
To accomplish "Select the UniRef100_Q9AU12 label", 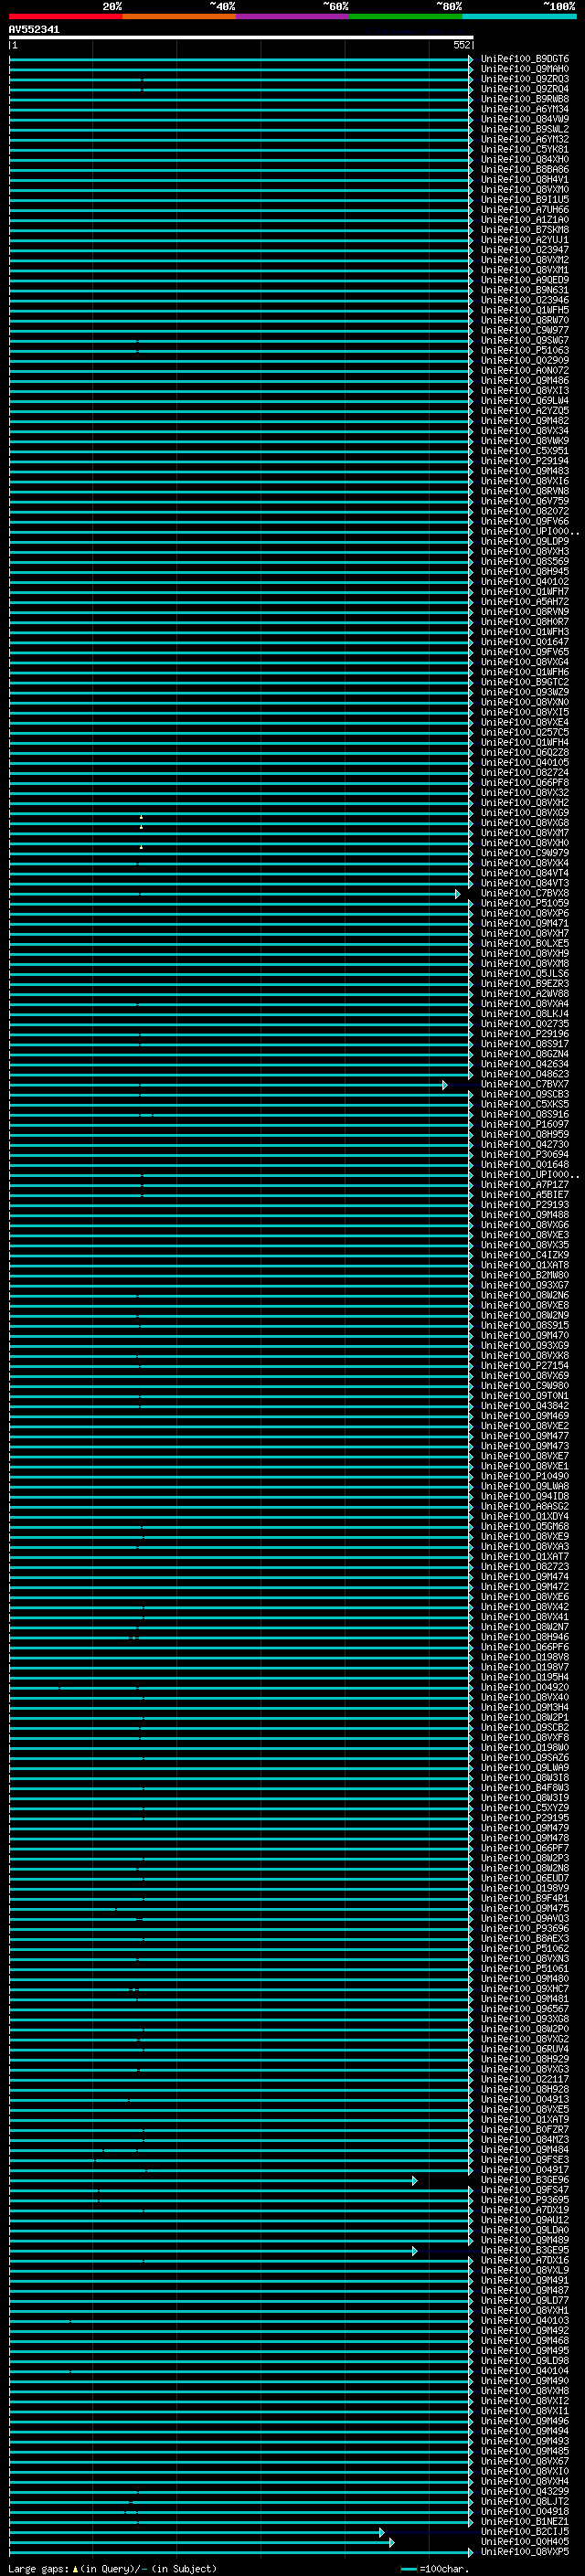I will 525,2221.
